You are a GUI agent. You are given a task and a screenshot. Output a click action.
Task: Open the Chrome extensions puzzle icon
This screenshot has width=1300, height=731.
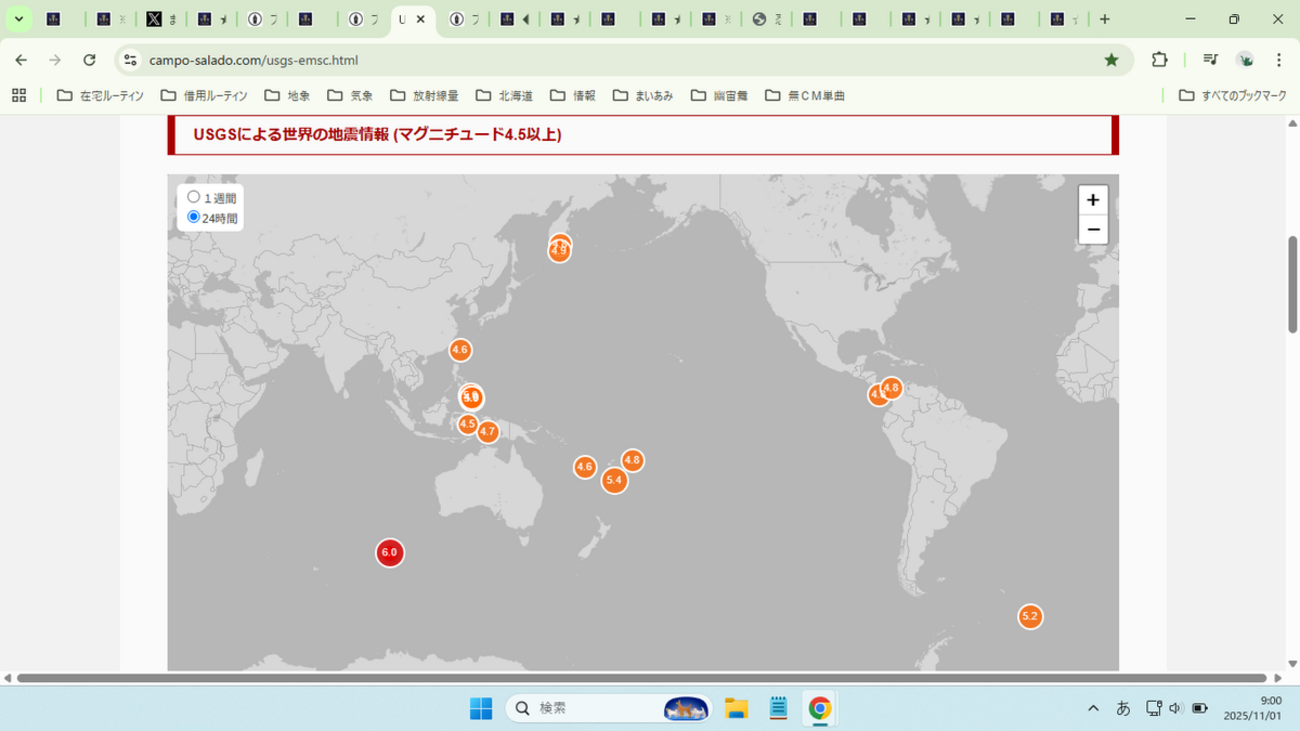1159,60
